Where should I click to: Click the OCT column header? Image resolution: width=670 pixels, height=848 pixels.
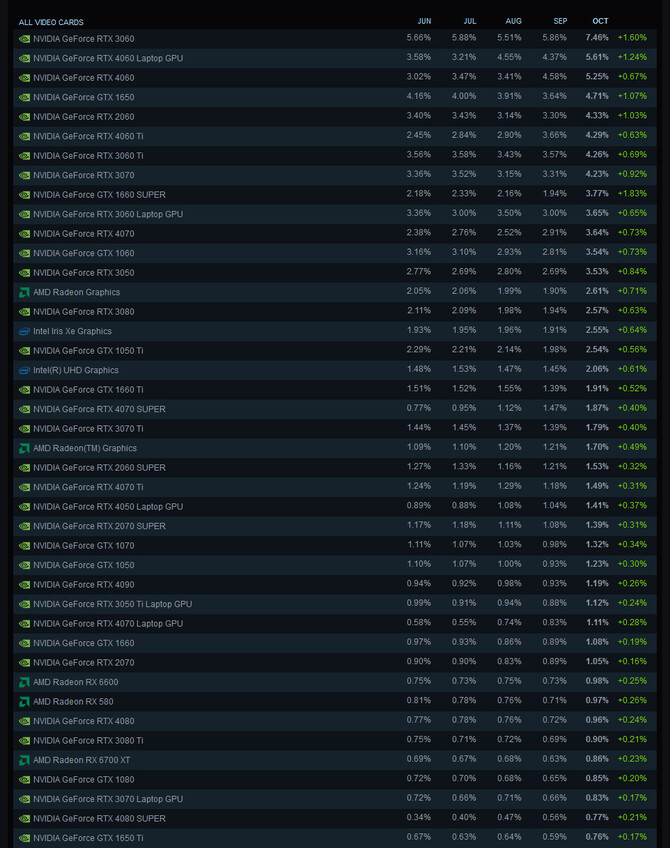(600, 21)
